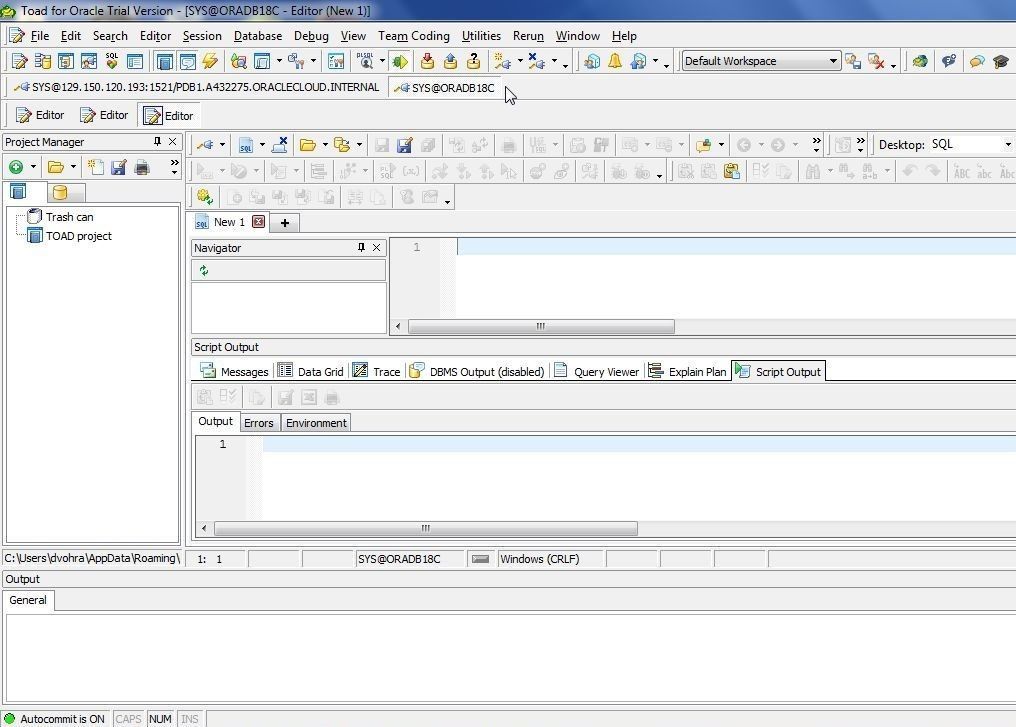This screenshot has width=1016, height=727.
Task: Click the refresh icon in Navigator panel
Action: [204, 271]
